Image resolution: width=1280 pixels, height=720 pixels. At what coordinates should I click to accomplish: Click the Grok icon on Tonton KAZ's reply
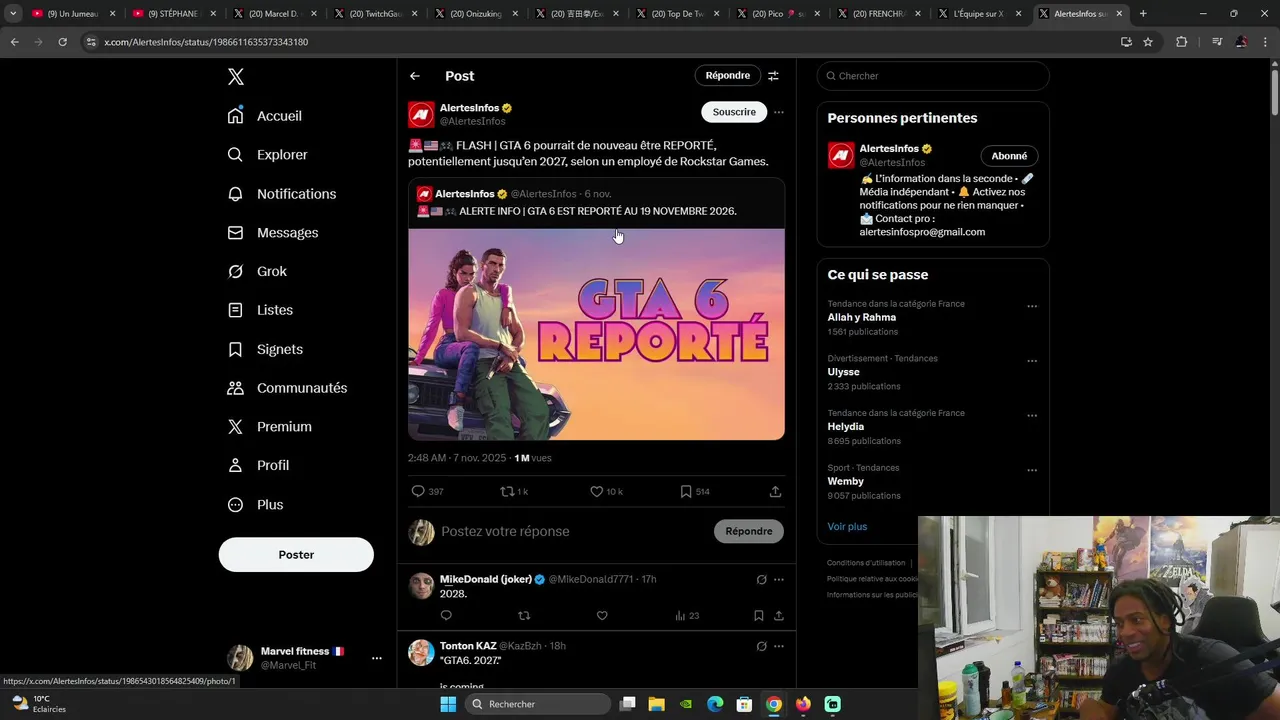pos(761,647)
